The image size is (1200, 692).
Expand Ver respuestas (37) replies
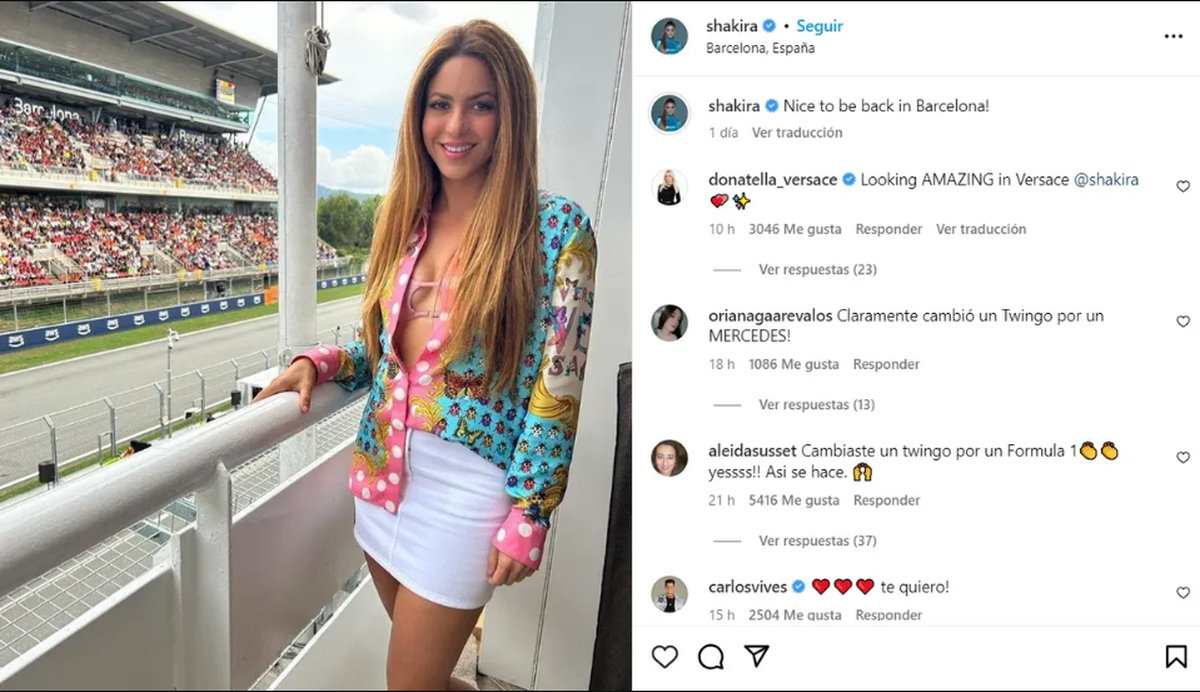[x=817, y=541]
